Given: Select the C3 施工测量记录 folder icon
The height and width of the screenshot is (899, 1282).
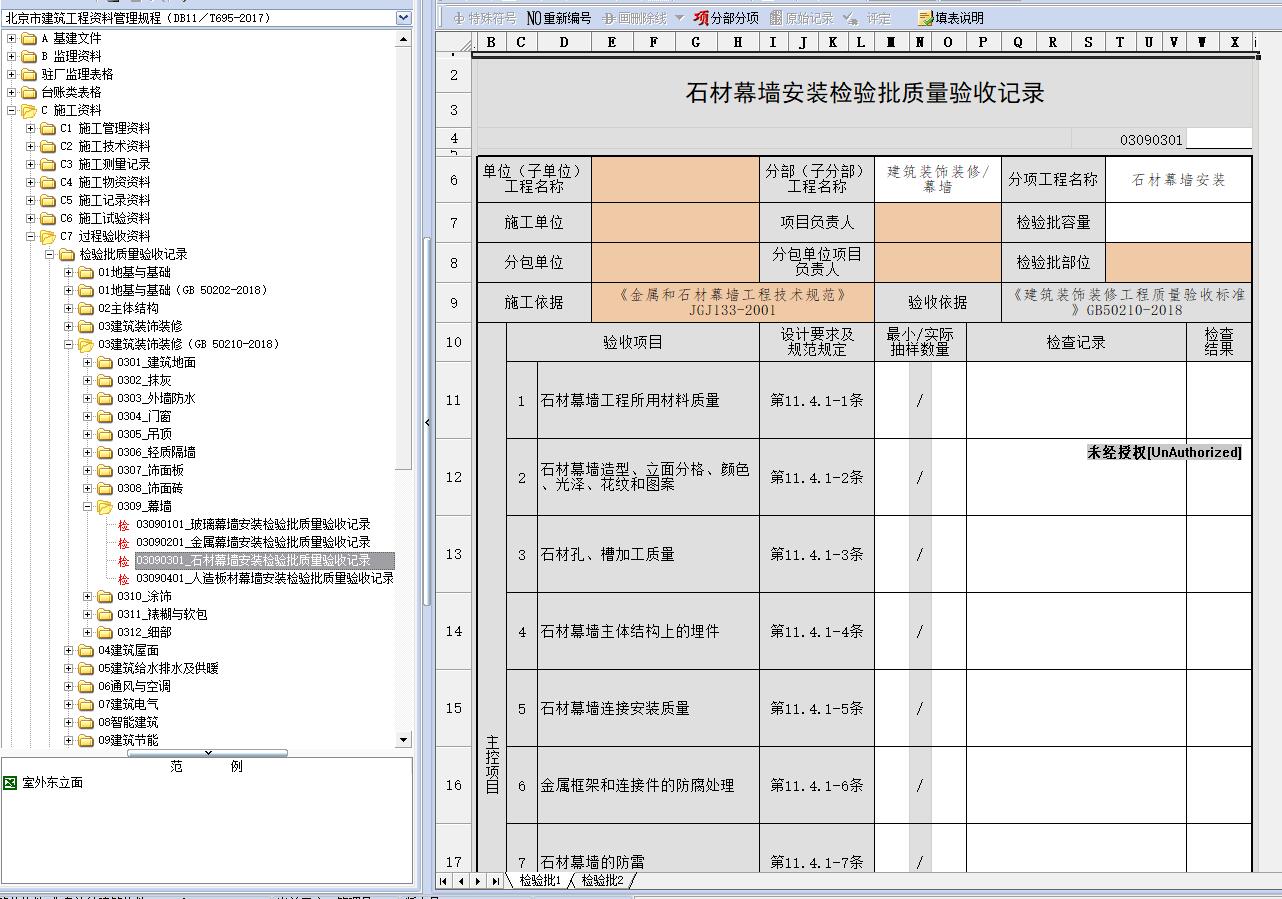Looking at the screenshot, I should pyautogui.click(x=48, y=164).
